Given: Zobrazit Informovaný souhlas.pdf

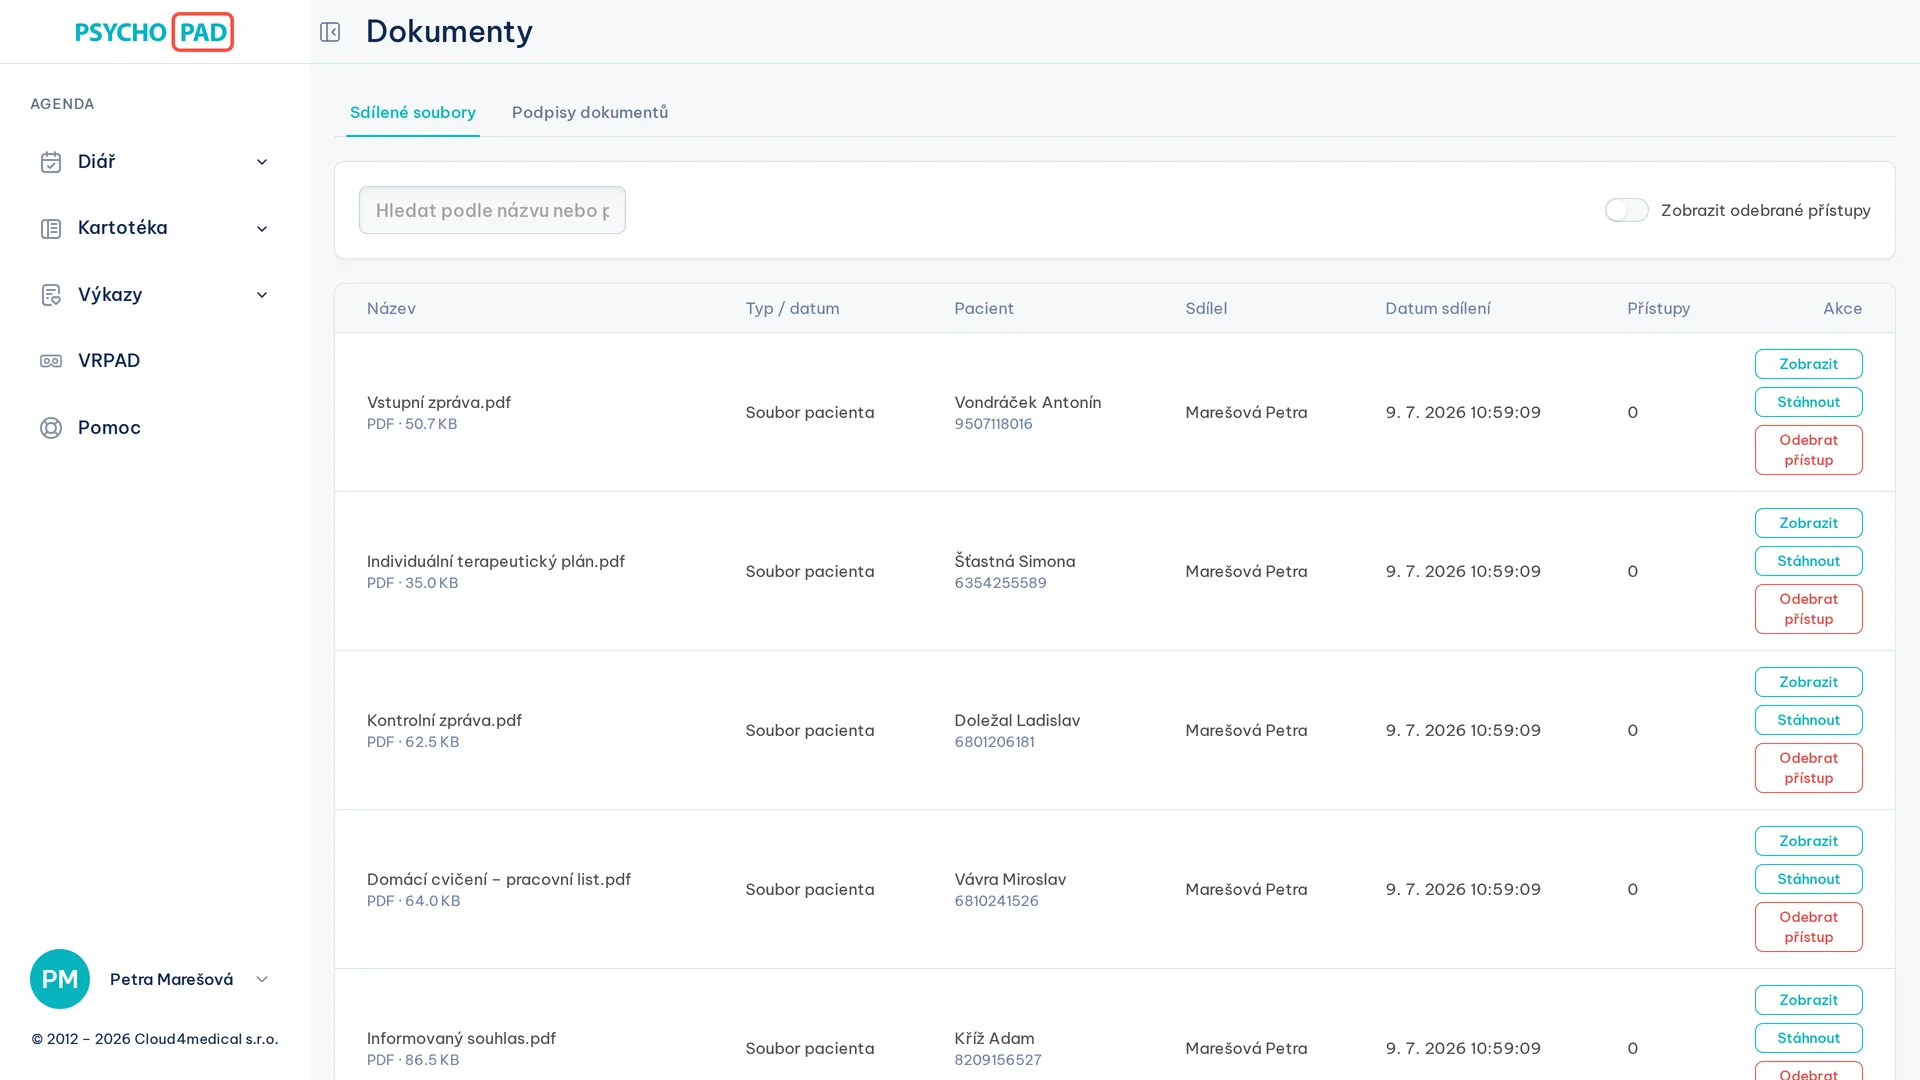Looking at the screenshot, I should (1808, 1000).
